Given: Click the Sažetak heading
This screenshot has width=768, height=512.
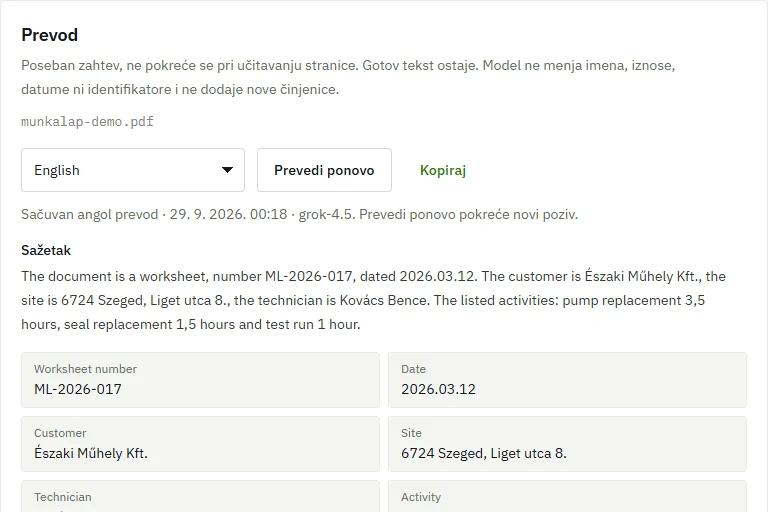Looking at the screenshot, I should click(46, 250).
